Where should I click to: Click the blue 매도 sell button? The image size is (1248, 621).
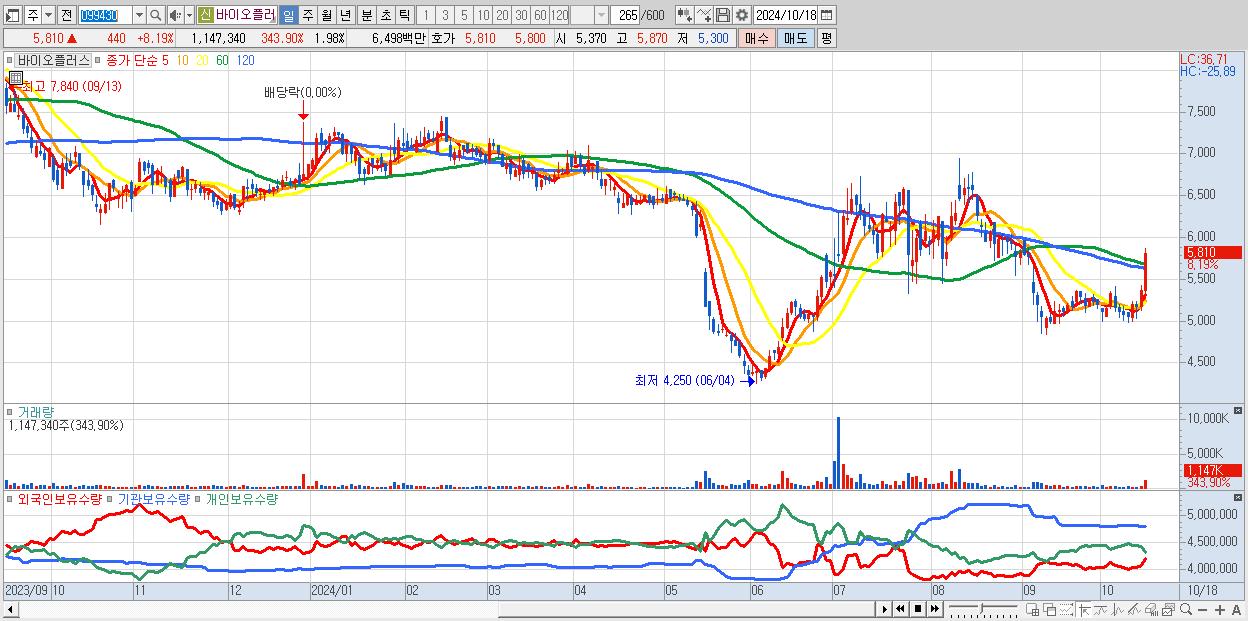pos(795,37)
